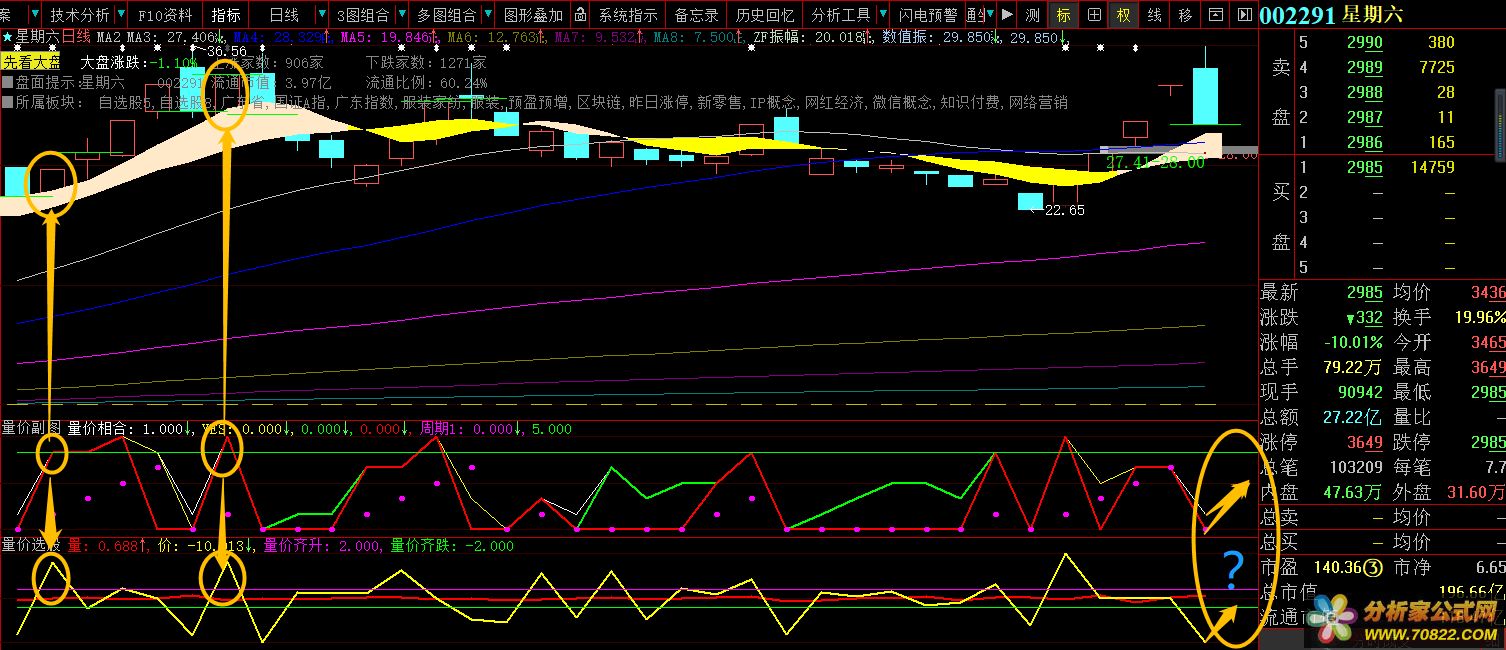Open the 指标 indicator menu

226,15
